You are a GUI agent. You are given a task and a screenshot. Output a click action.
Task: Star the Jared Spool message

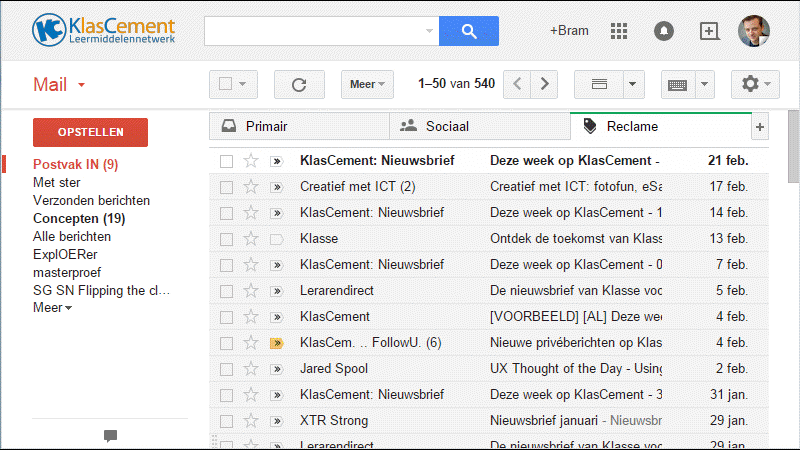[x=251, y=369]
